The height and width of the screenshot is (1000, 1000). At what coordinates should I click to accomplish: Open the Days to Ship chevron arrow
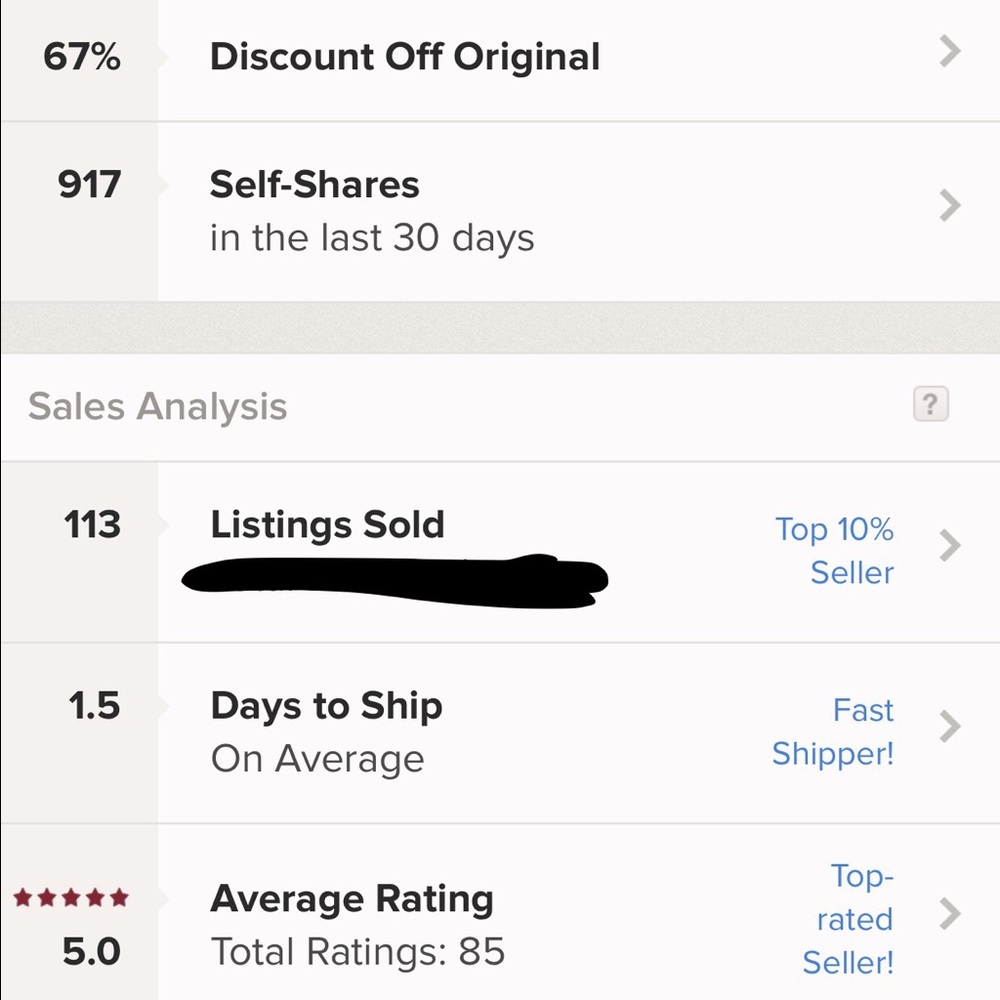point(950,726)
